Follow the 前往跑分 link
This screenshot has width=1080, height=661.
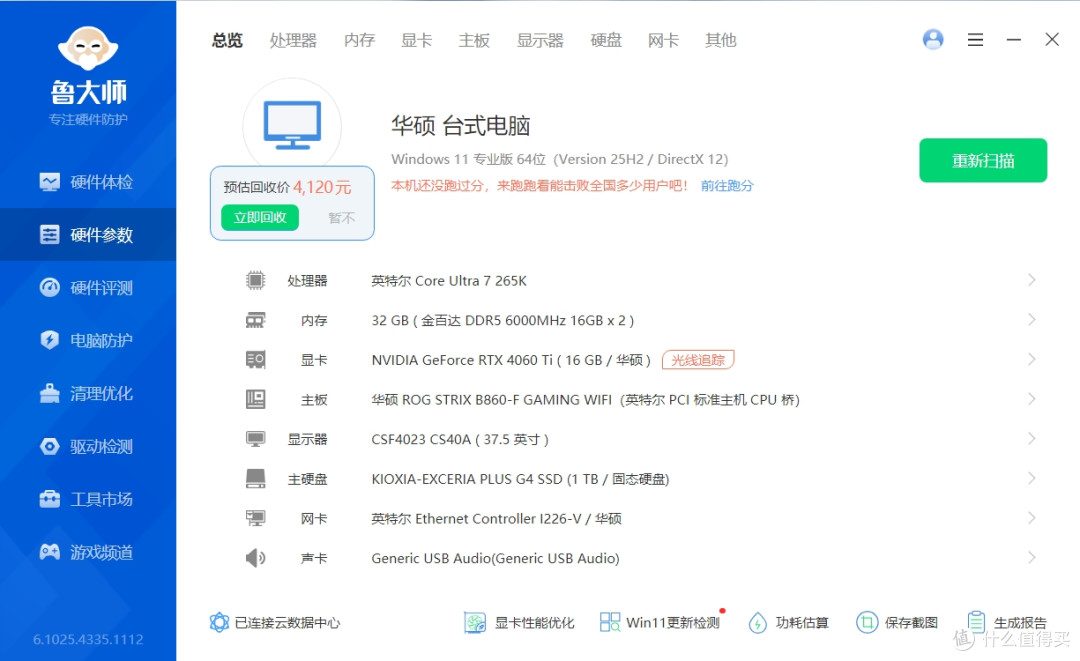(727, 186)
